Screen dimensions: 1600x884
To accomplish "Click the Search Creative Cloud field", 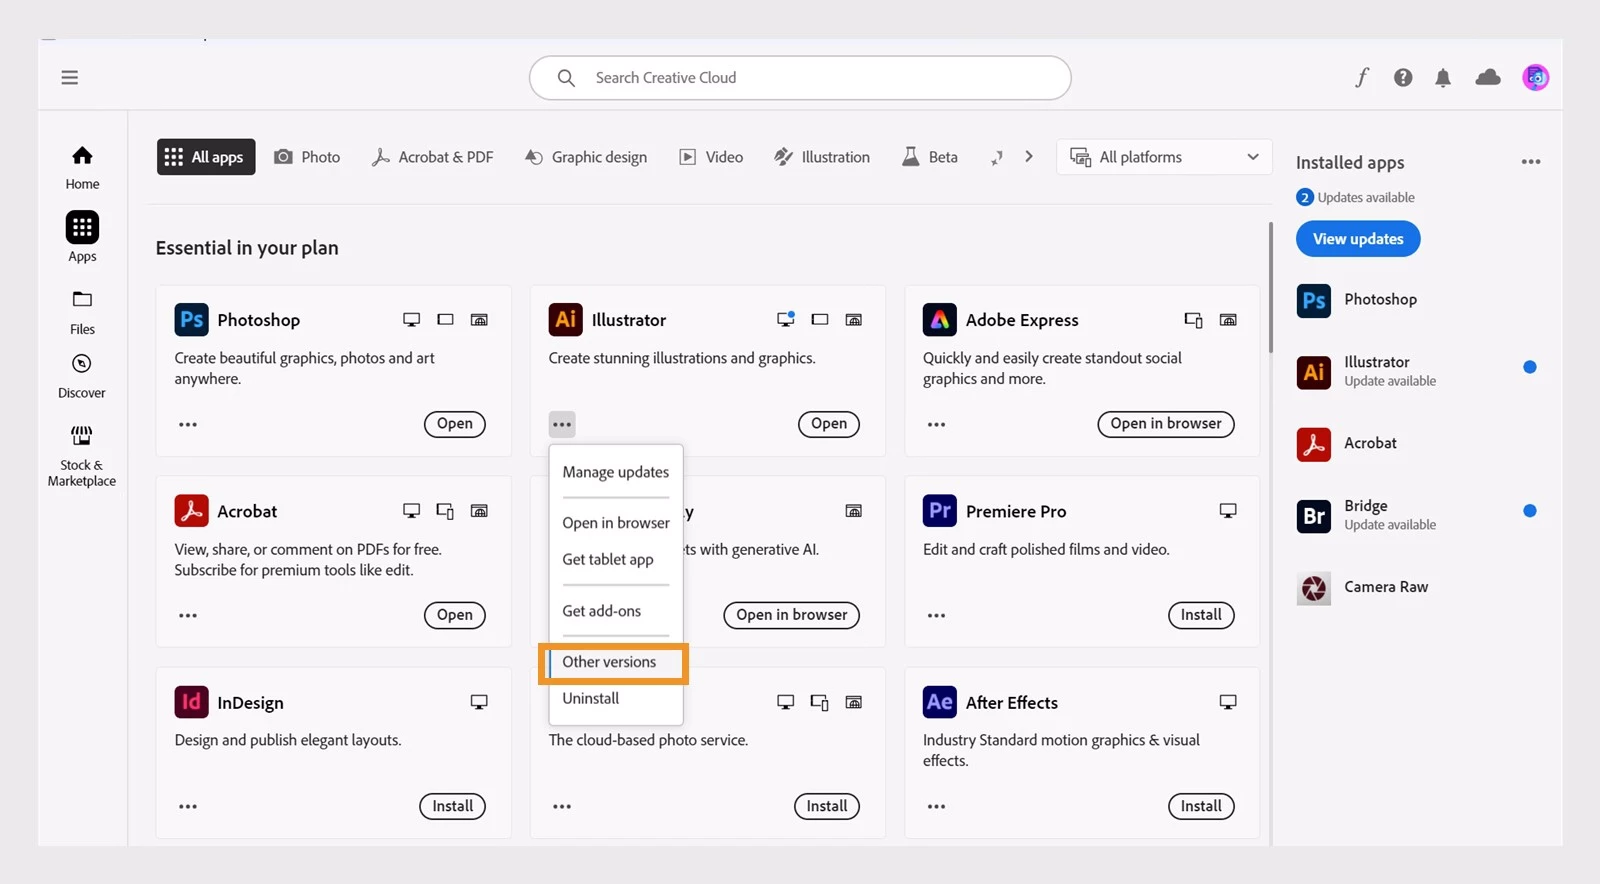I will pyautogui.click(x=800, y=78).
